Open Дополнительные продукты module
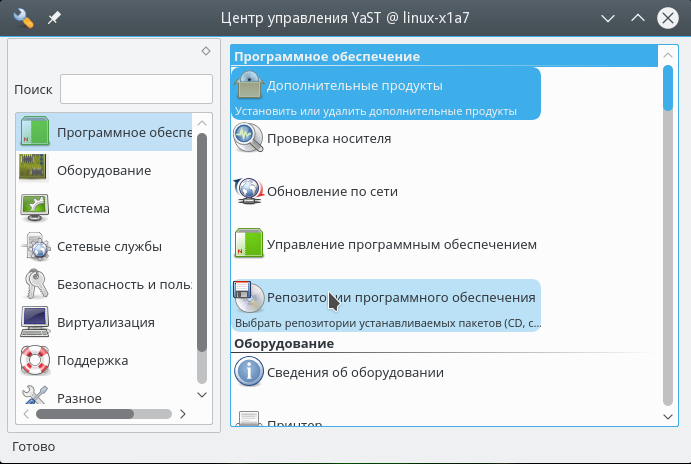This screenshot has width=691, height=464. [x=354, y=86]
